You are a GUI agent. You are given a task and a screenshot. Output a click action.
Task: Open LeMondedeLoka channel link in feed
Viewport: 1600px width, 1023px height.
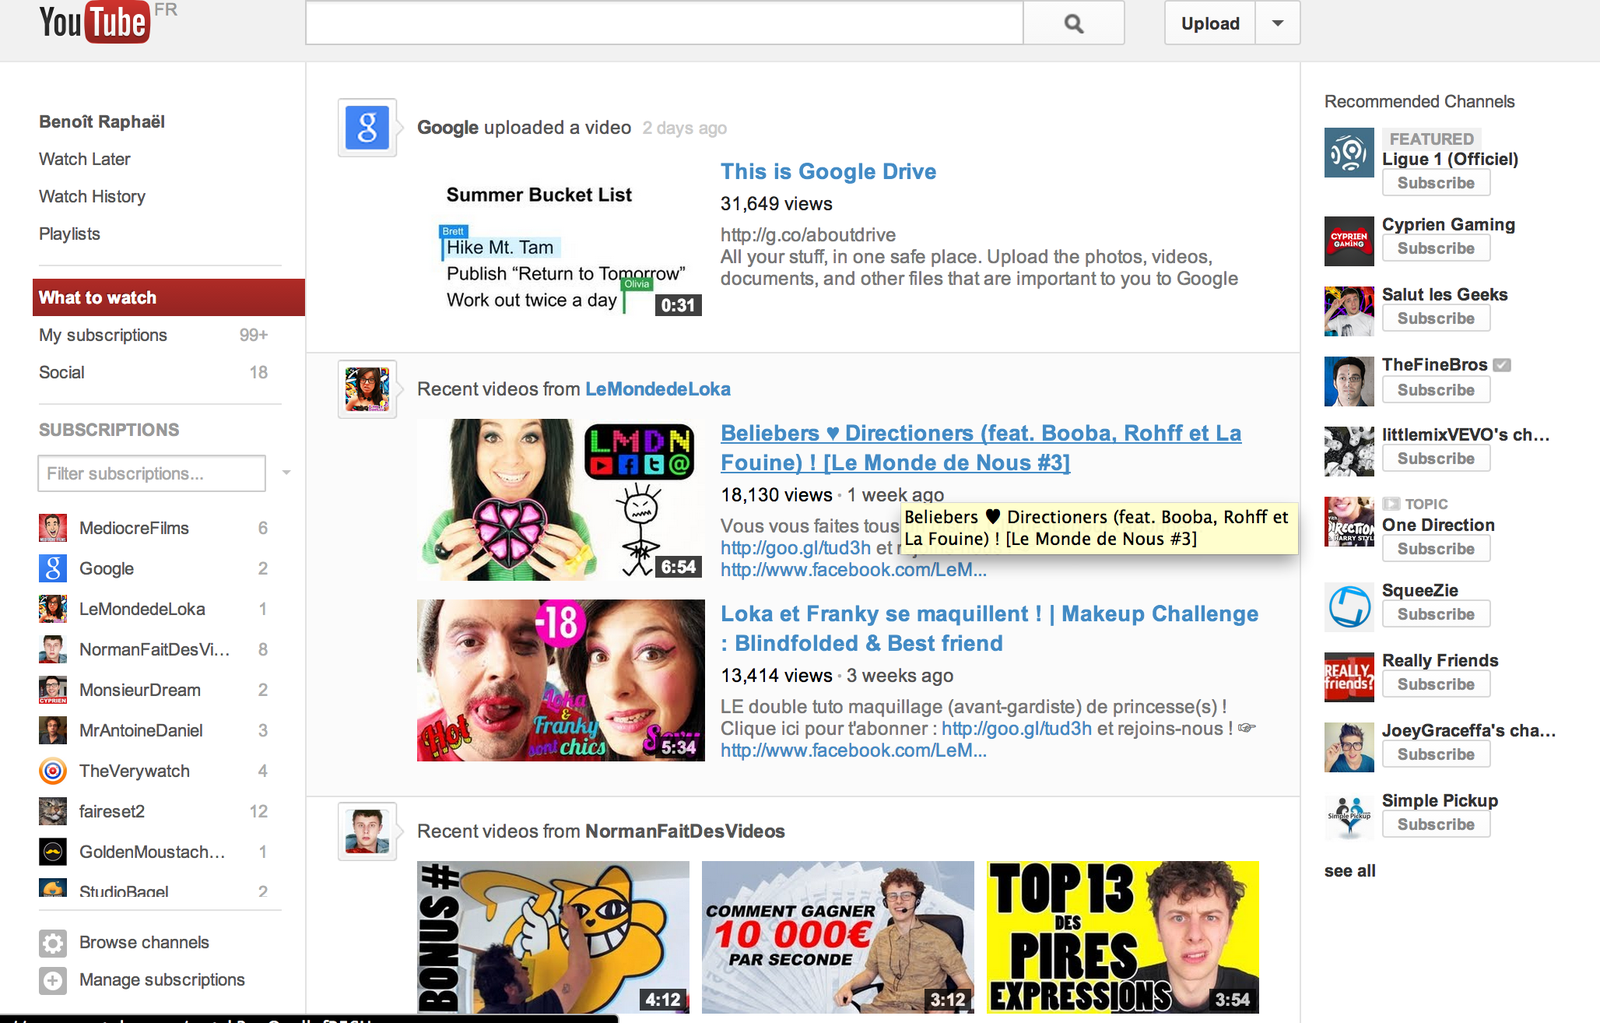click(x=658, y=389)
